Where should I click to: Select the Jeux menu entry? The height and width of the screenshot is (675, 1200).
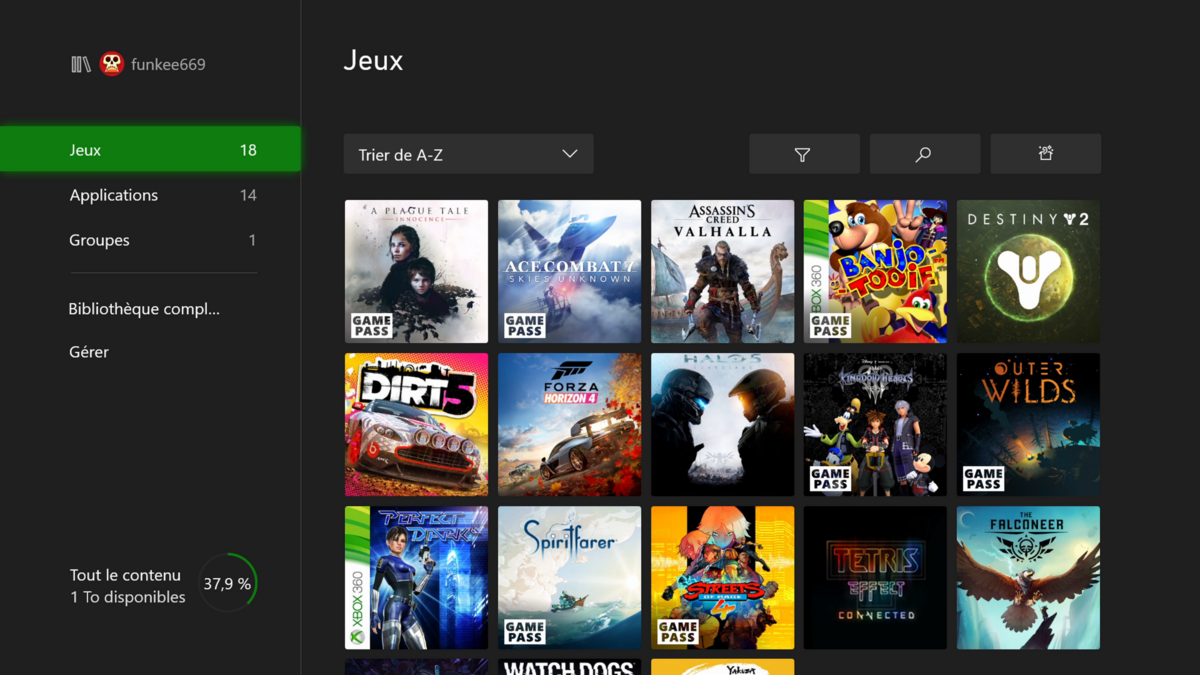(150, 150)
